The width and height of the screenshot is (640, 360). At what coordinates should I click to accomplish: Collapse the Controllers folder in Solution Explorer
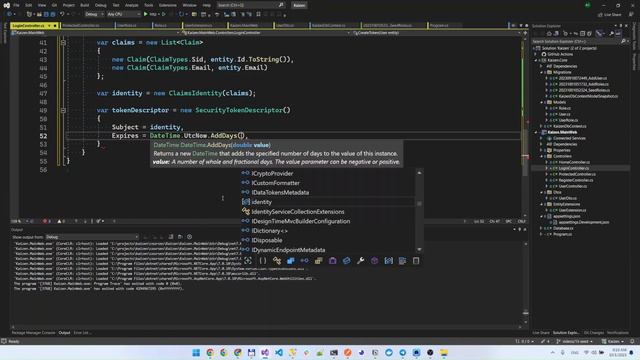pos(542,156)
